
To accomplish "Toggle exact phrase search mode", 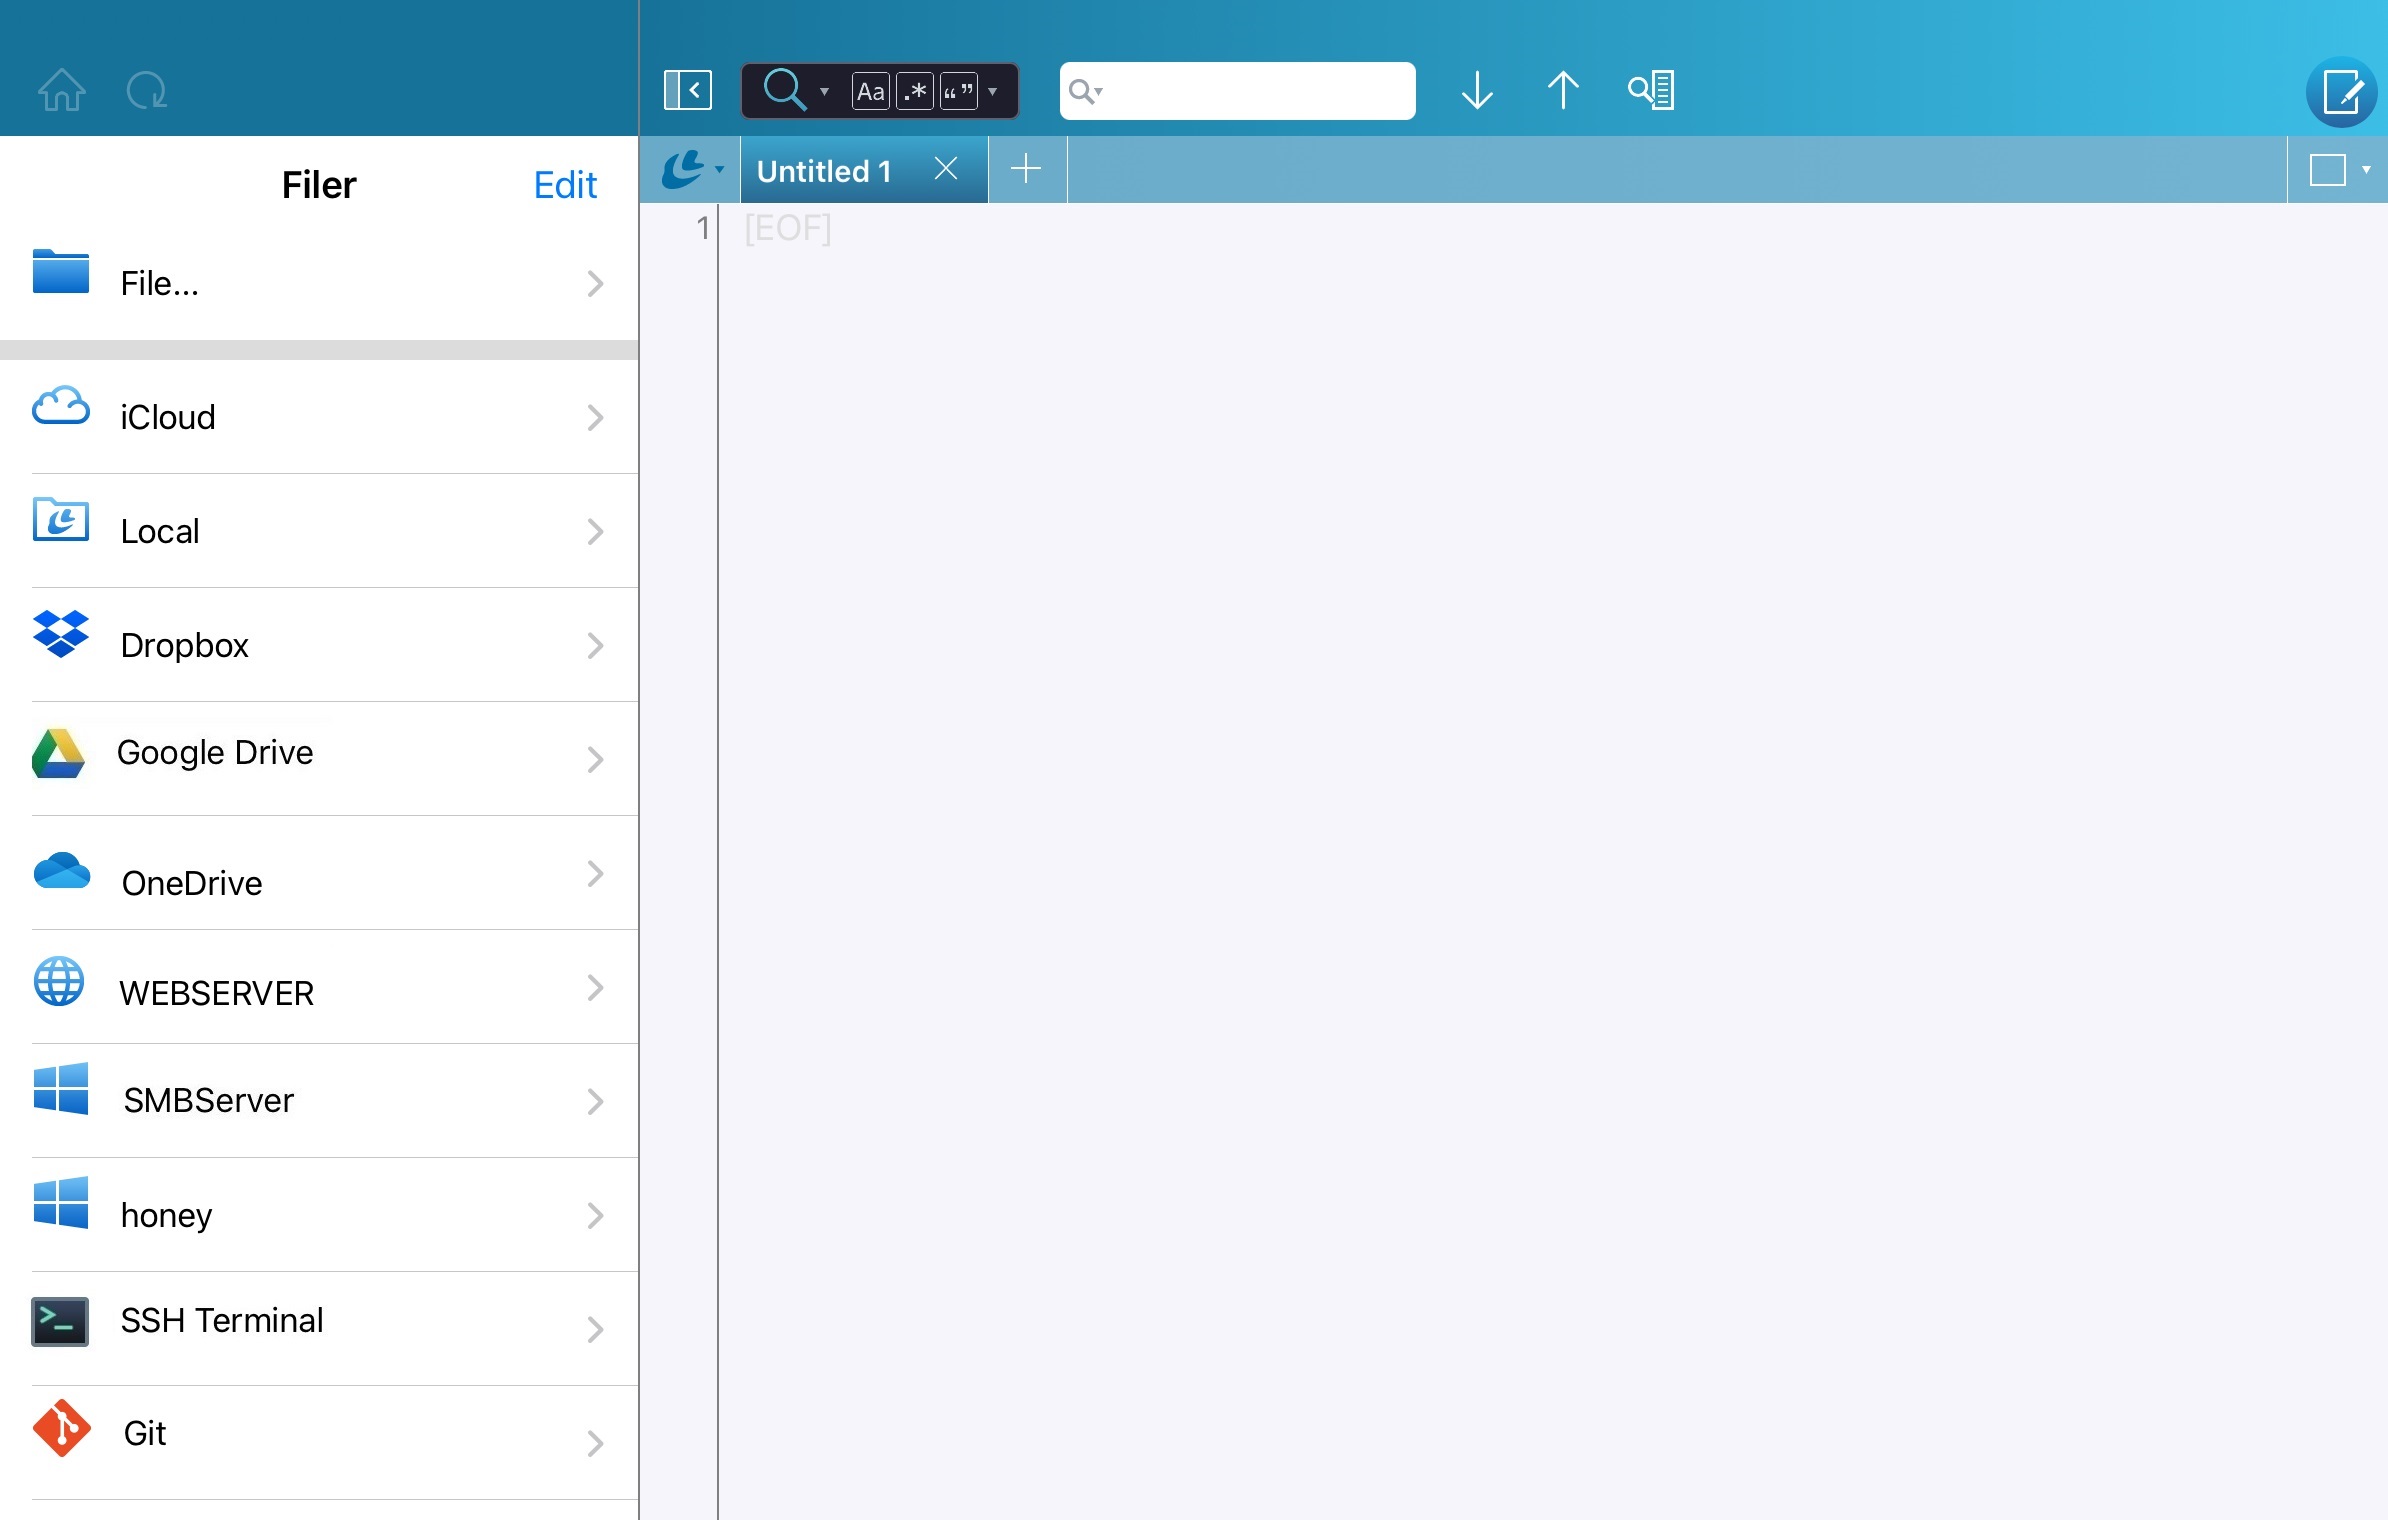I will (x=957, y=91).
